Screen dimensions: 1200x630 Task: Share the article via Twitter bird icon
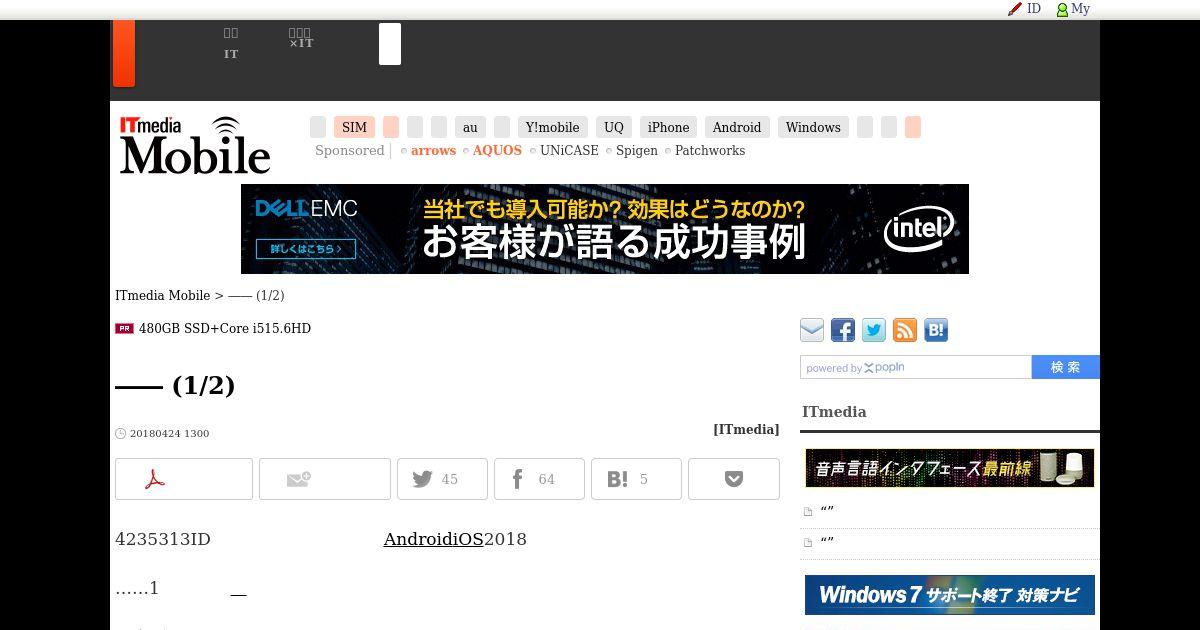coord(874,330)
